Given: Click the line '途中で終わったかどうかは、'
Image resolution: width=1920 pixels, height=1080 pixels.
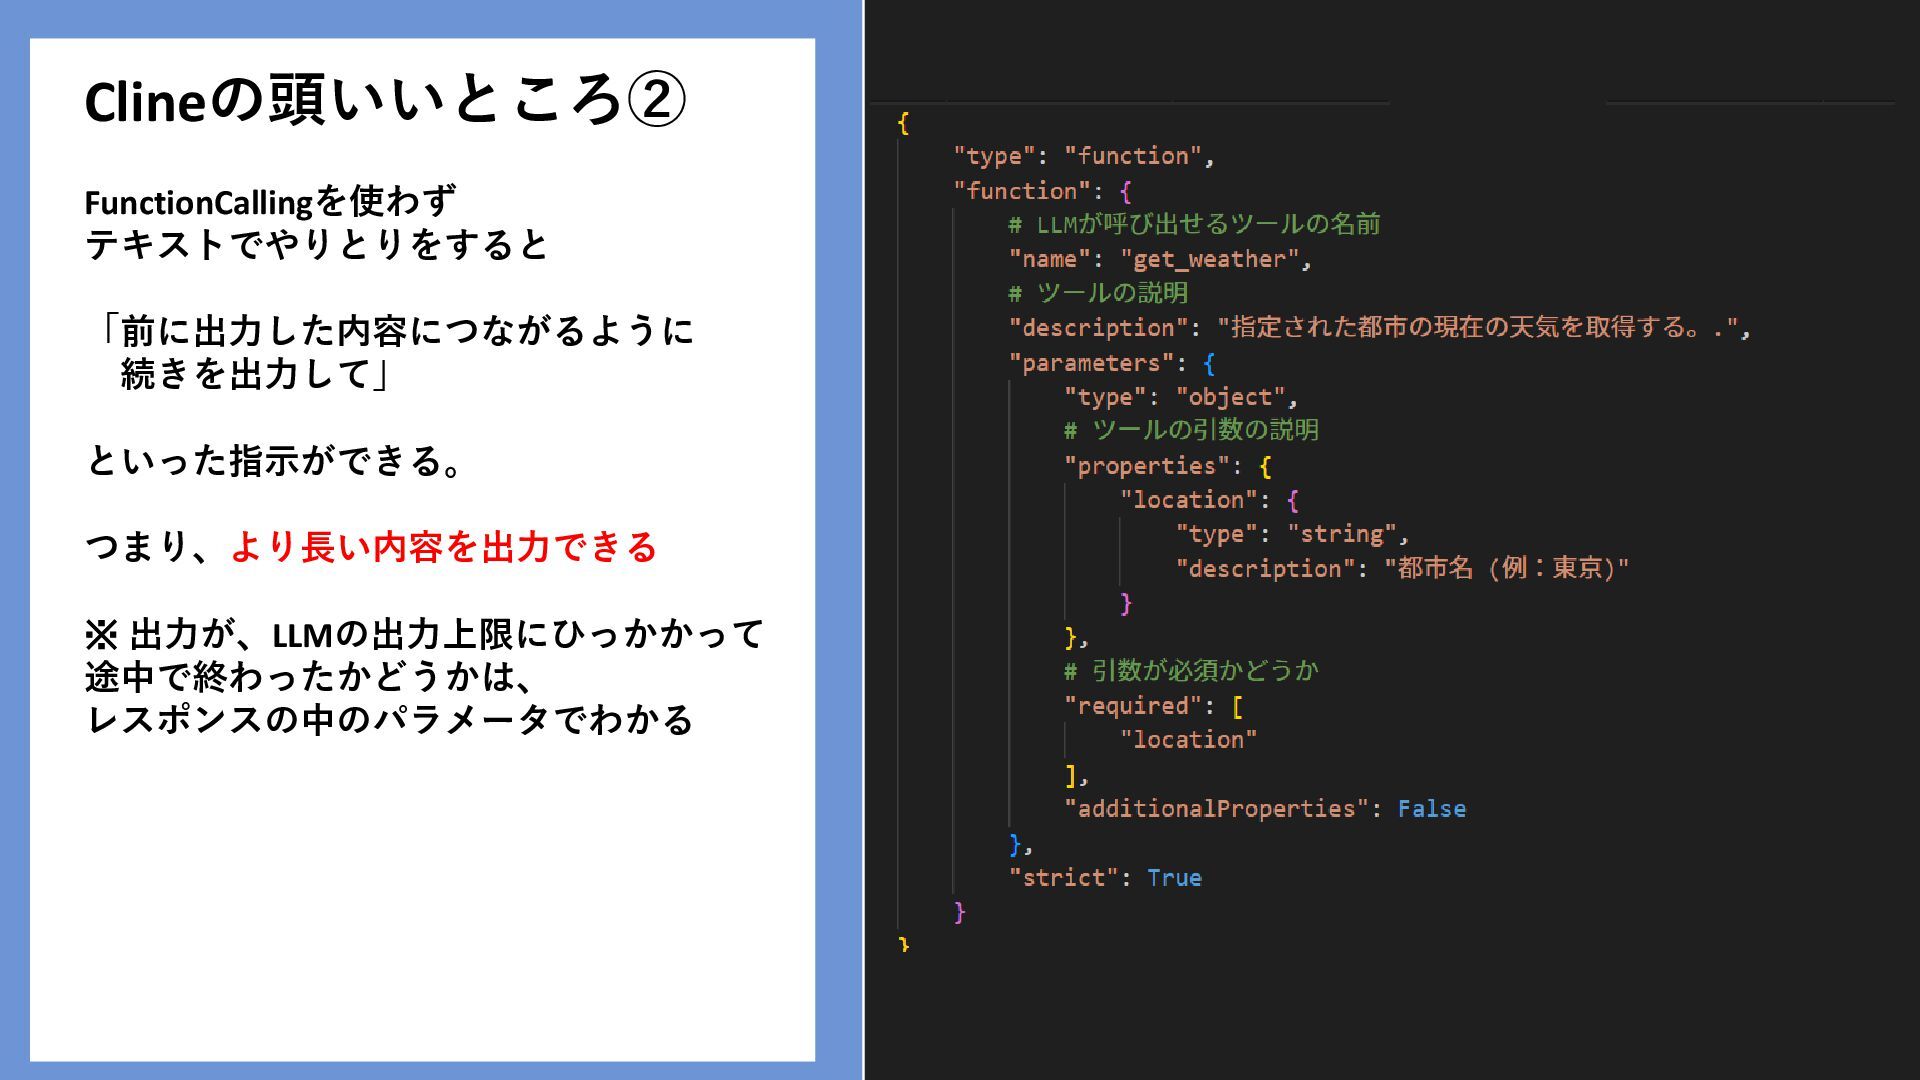Looking at the screenshot, I should [309, 677].
